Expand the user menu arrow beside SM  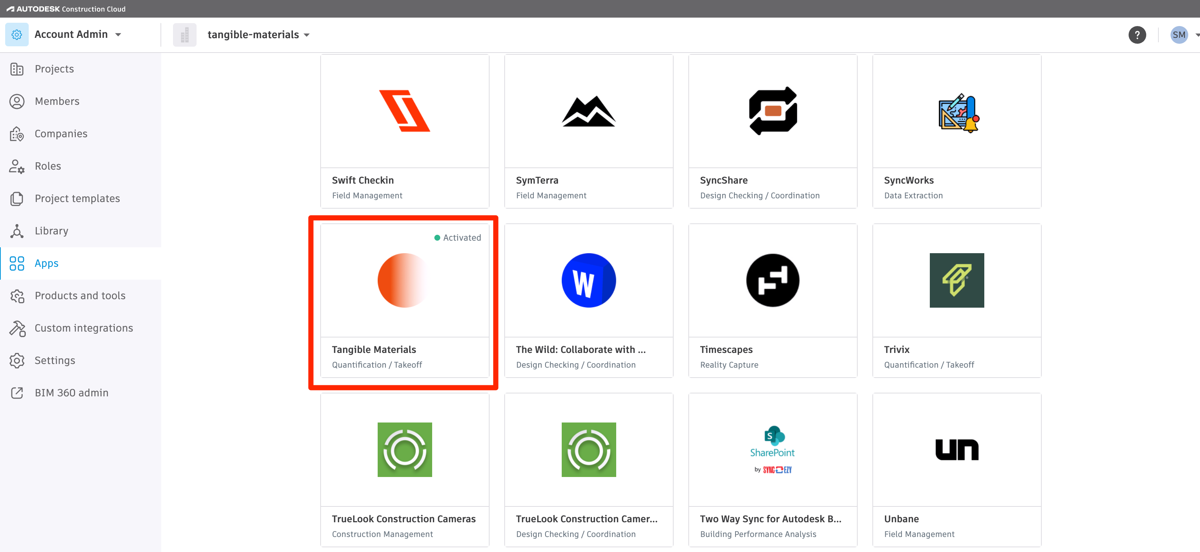coord(1197,35)
